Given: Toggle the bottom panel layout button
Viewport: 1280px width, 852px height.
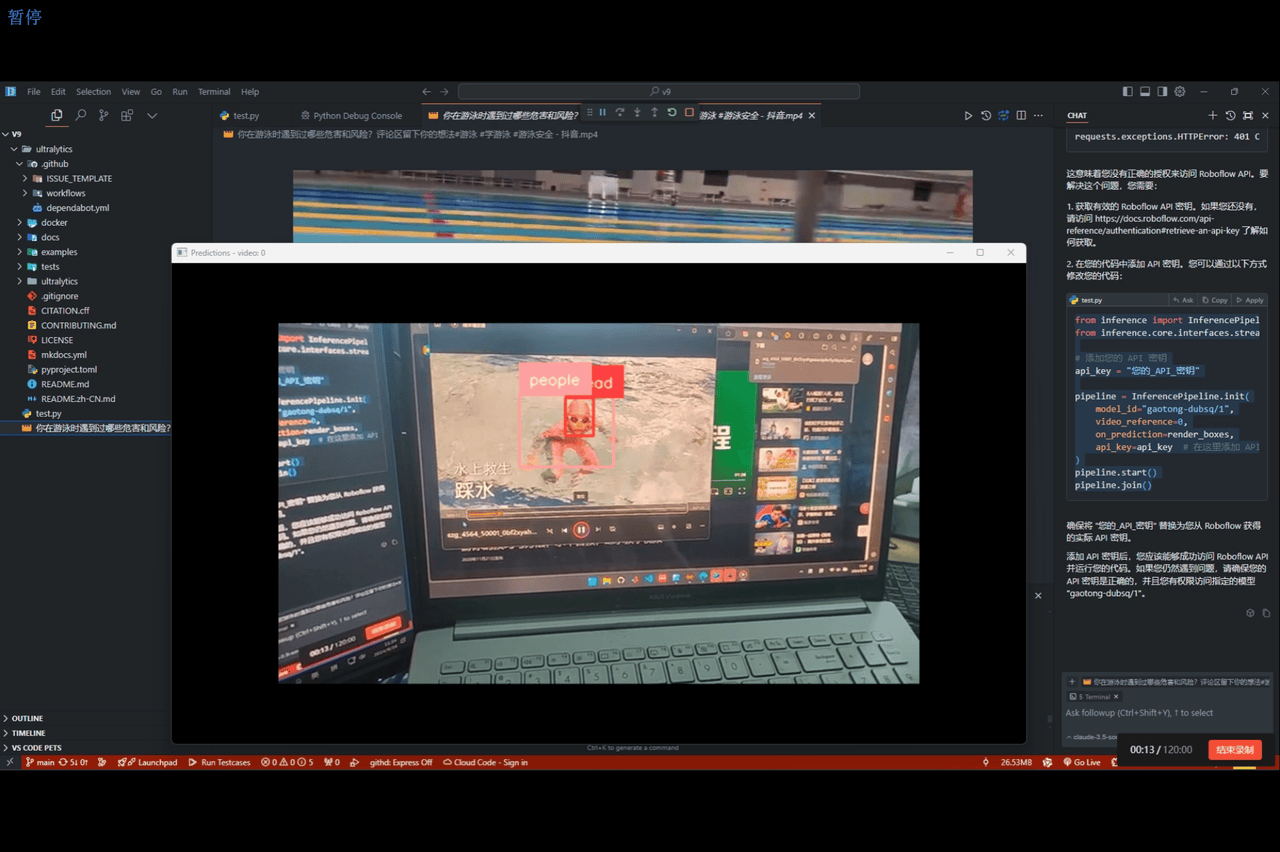Looking at the screenshot, I should (1145, 92).
